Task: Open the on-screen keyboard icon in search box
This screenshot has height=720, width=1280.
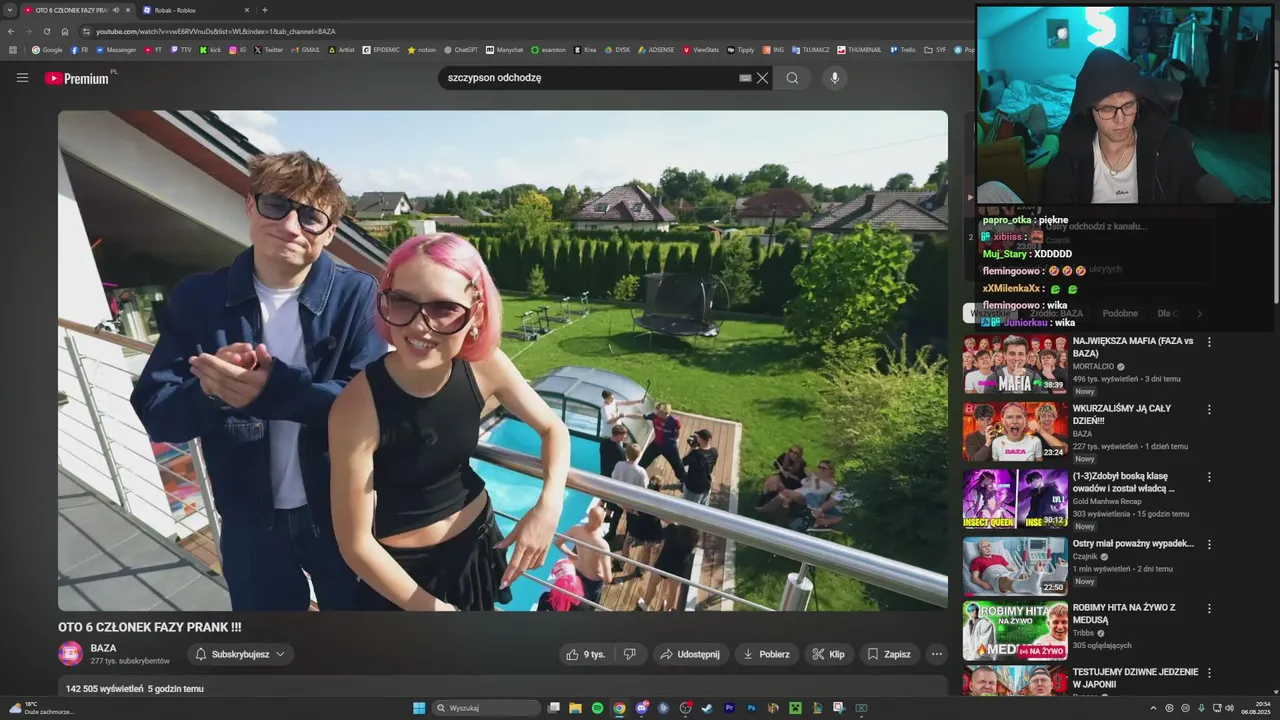Action: [745, 78]
